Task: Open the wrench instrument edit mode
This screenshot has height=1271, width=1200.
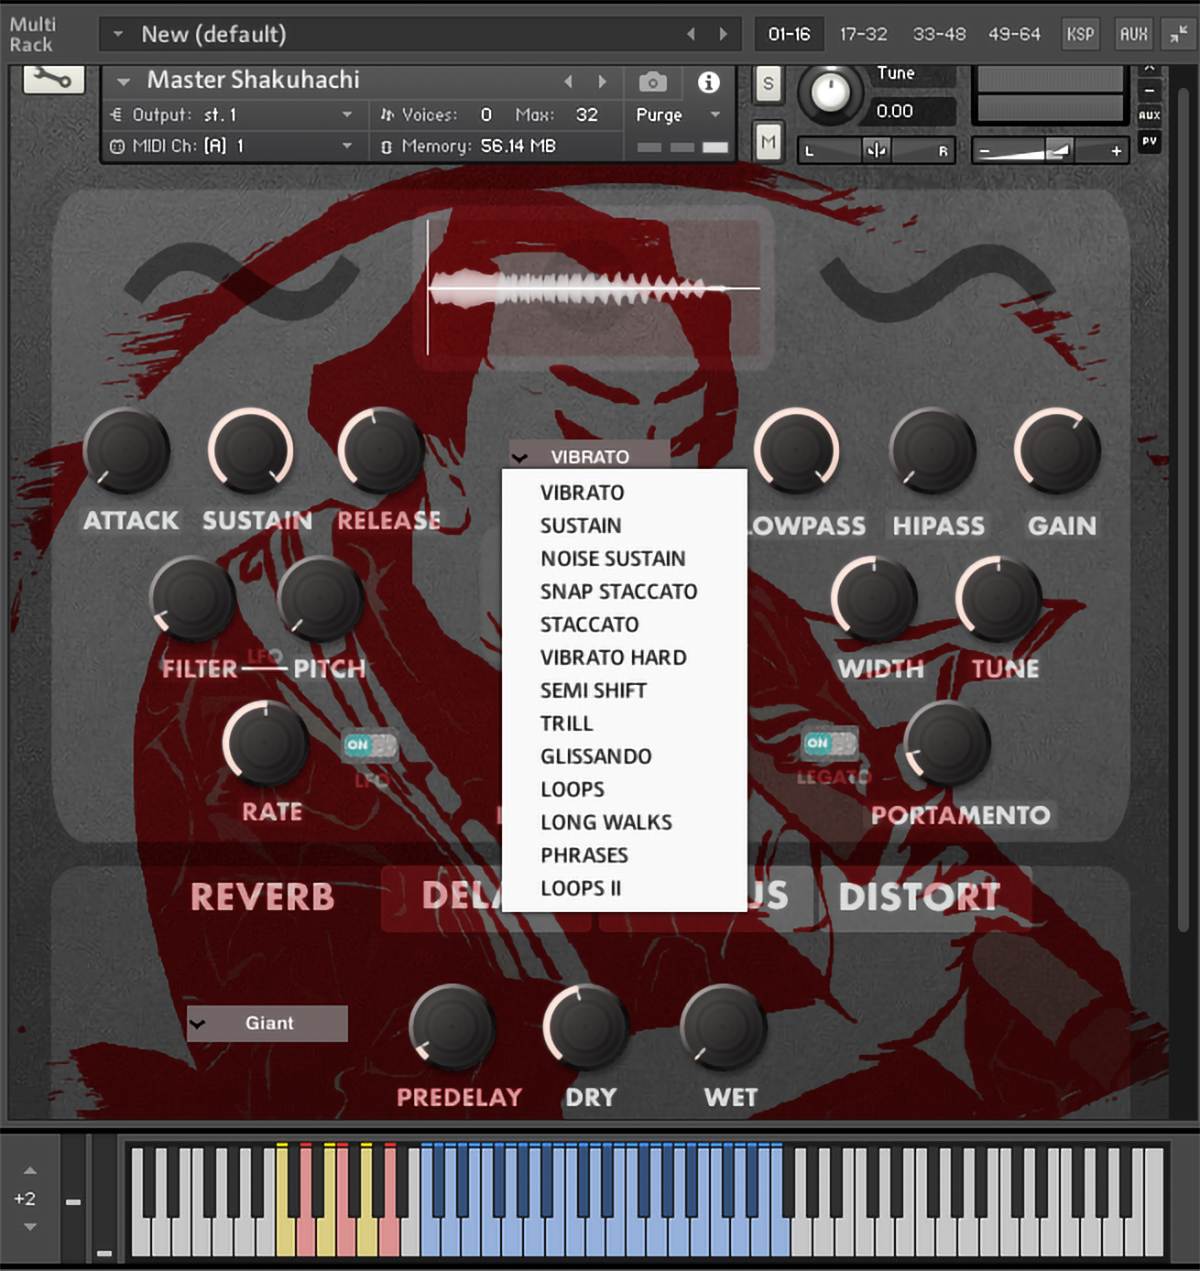Action: pyautogui.click(x=54, y=79)
